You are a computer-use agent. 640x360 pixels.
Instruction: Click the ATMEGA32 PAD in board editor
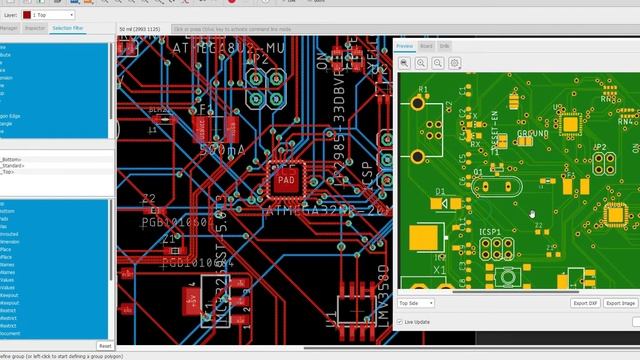coord(286,180)
